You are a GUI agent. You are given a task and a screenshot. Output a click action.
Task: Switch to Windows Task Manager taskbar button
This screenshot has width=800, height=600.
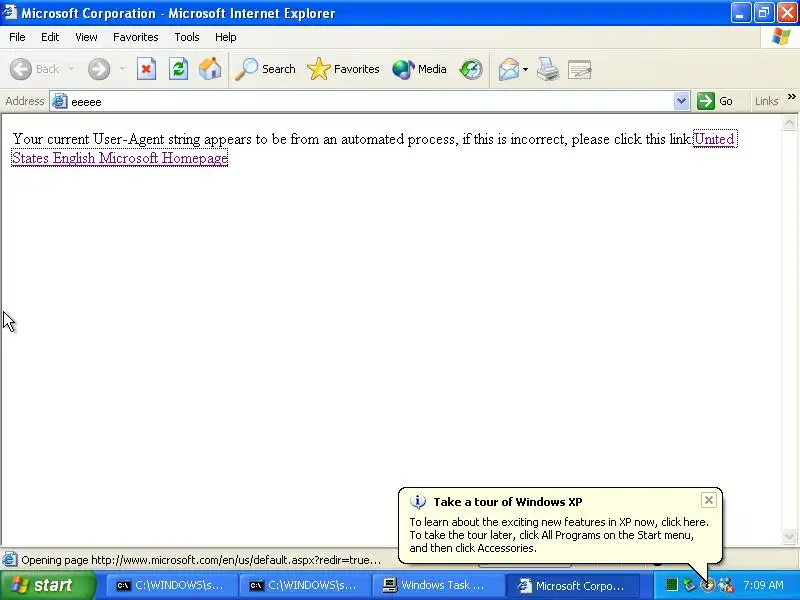pyautogui.click(x=438, y=585)
